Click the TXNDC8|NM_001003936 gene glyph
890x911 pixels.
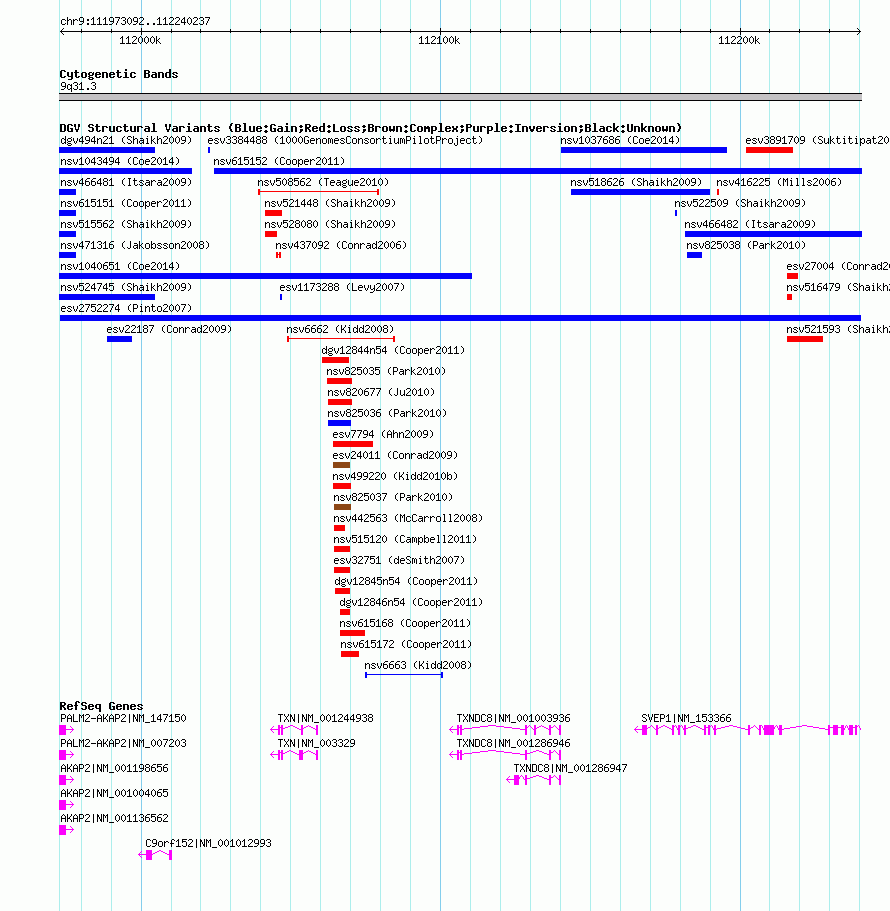(x=505, y=730)
